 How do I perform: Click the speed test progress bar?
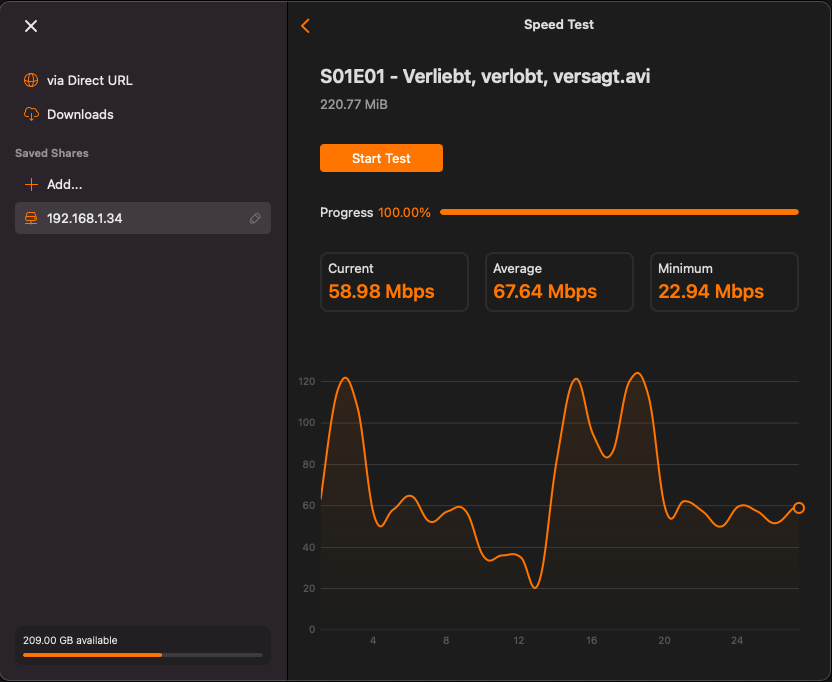(618, 212)
